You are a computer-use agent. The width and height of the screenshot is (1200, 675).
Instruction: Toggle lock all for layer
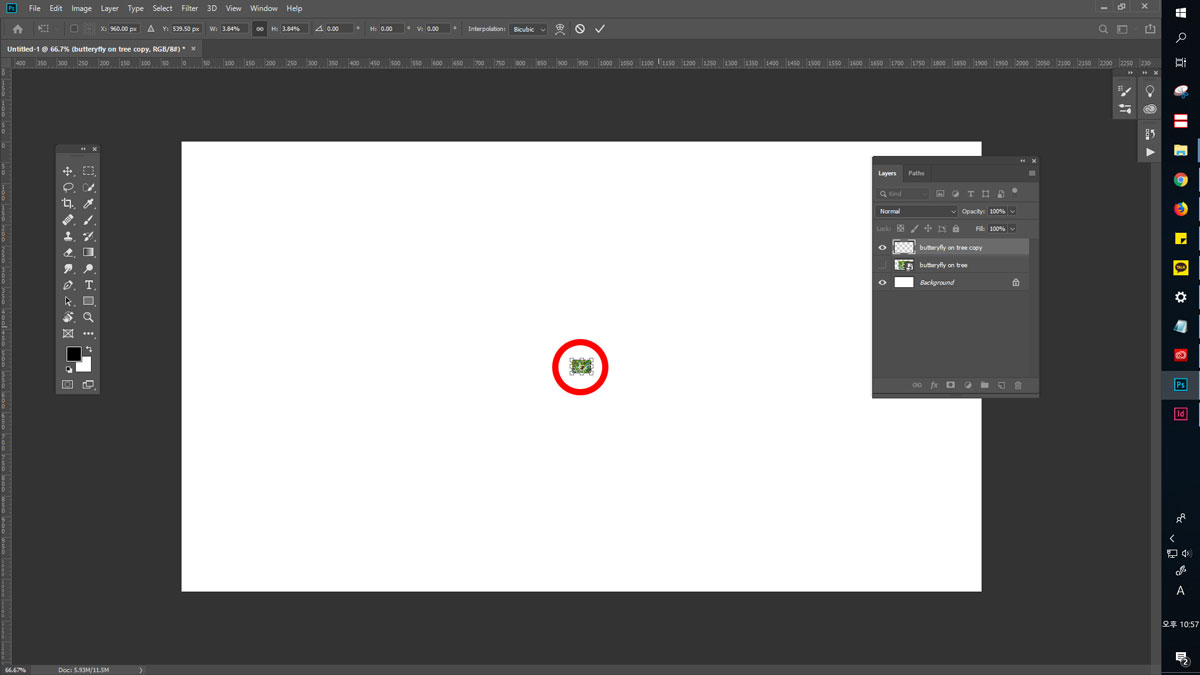point(956,229)
